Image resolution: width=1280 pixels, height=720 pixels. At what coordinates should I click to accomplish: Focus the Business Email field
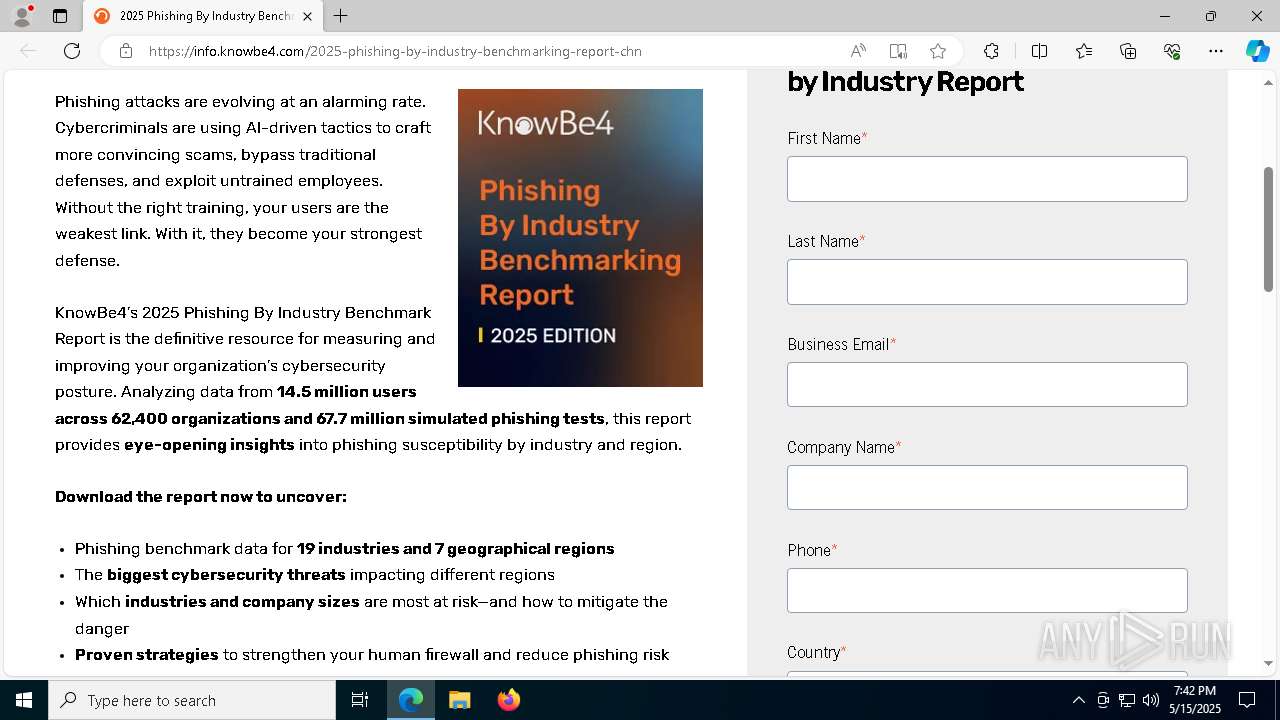(x=987, y=385)
